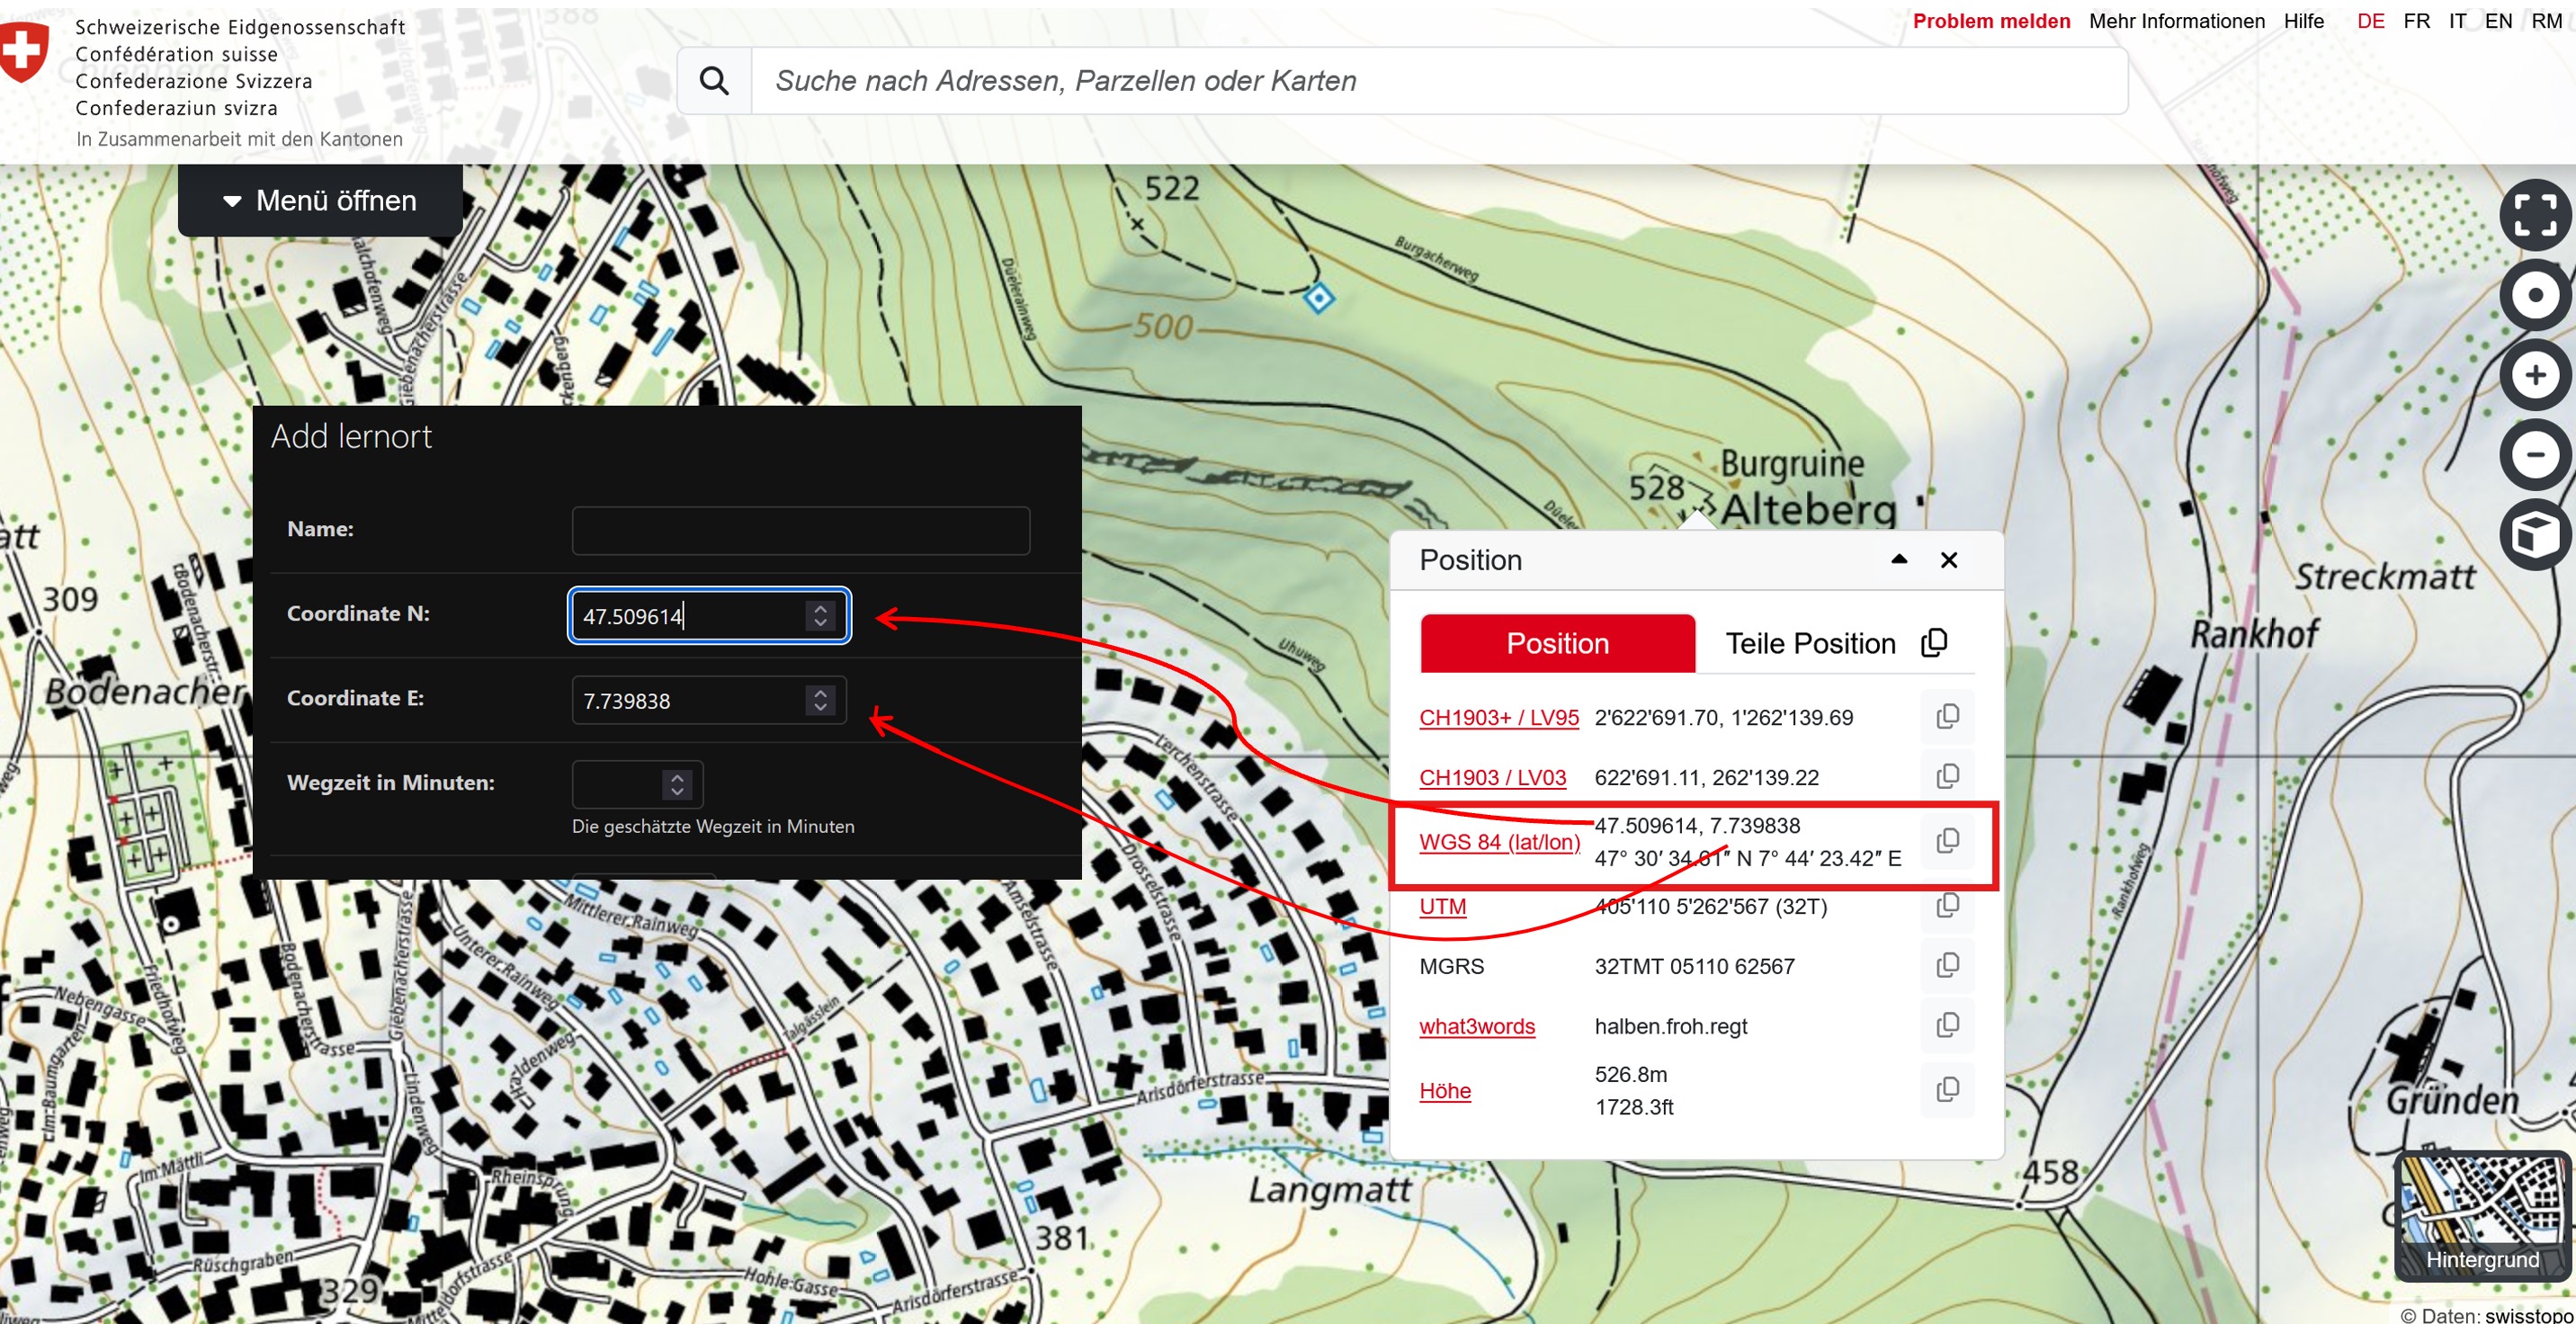The height and width of the screenshot is (1324, 2576).
Task: Switch to 3D view
Action: [2534, 535]
